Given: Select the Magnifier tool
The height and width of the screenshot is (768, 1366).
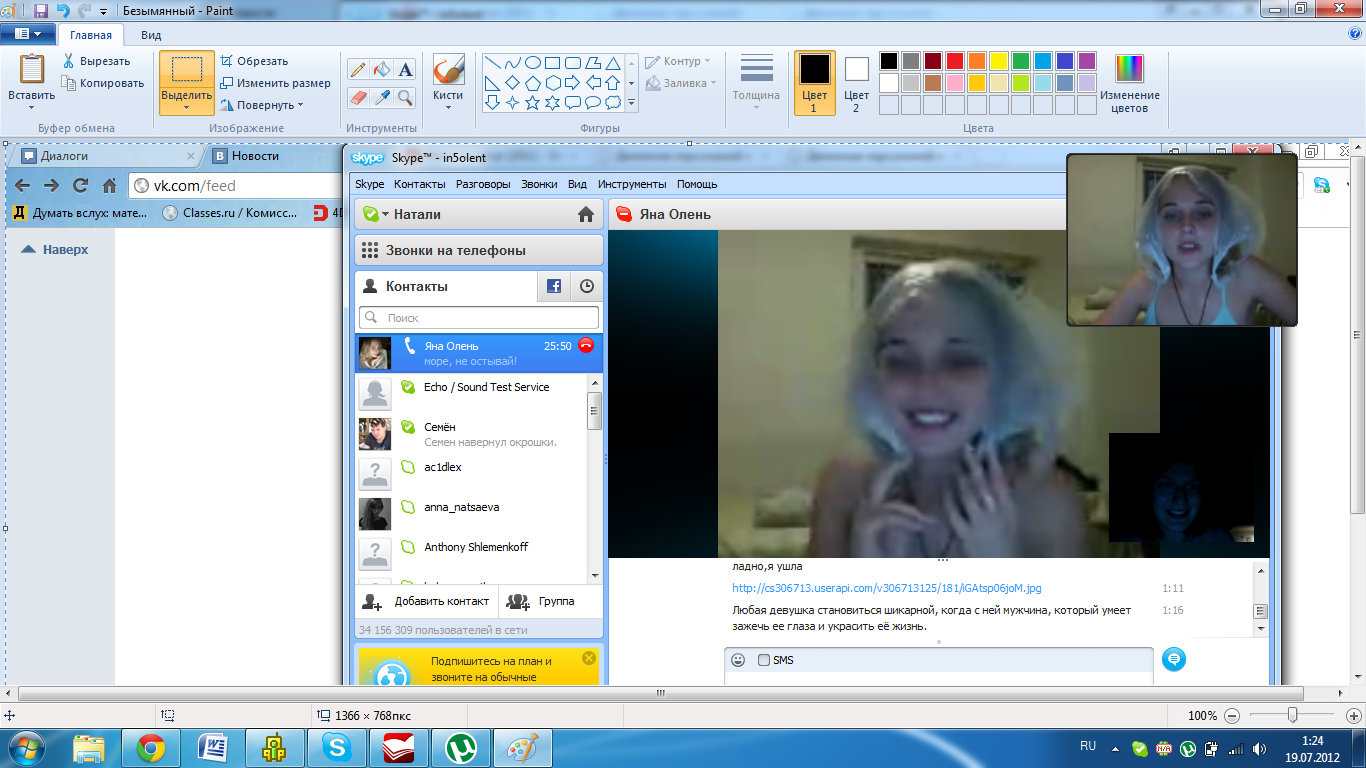Looking at the screenshot, I should 405,97.
